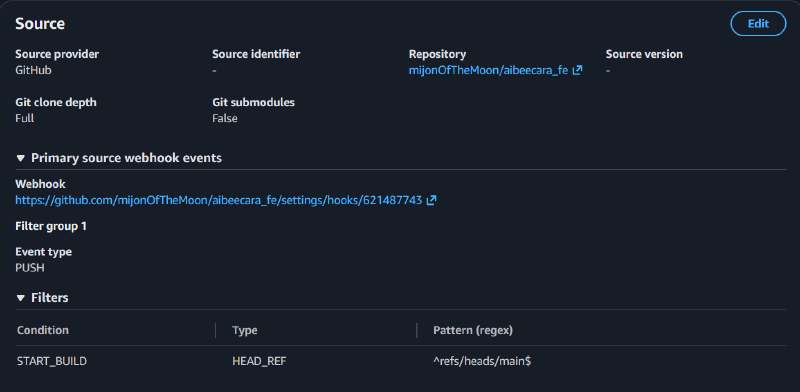800x392 pixels.
Task: Click the external-link icon after the webhook URL
Action: (432, 200)
